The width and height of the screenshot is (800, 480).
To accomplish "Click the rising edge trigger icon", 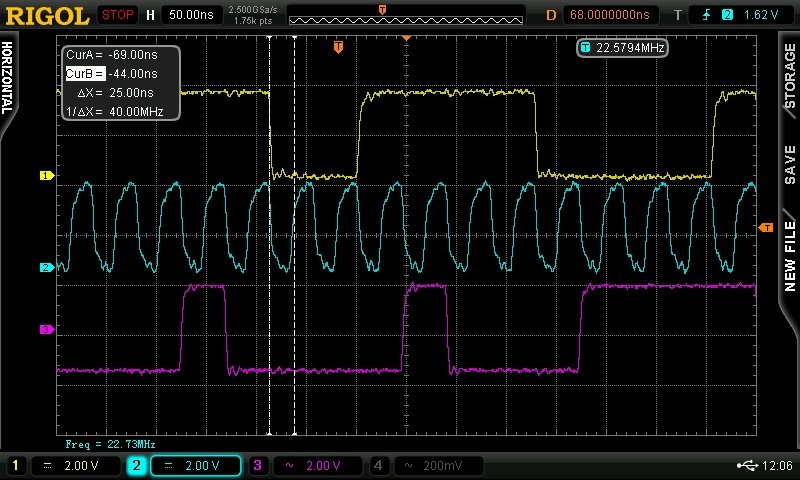I will point(706,15).
